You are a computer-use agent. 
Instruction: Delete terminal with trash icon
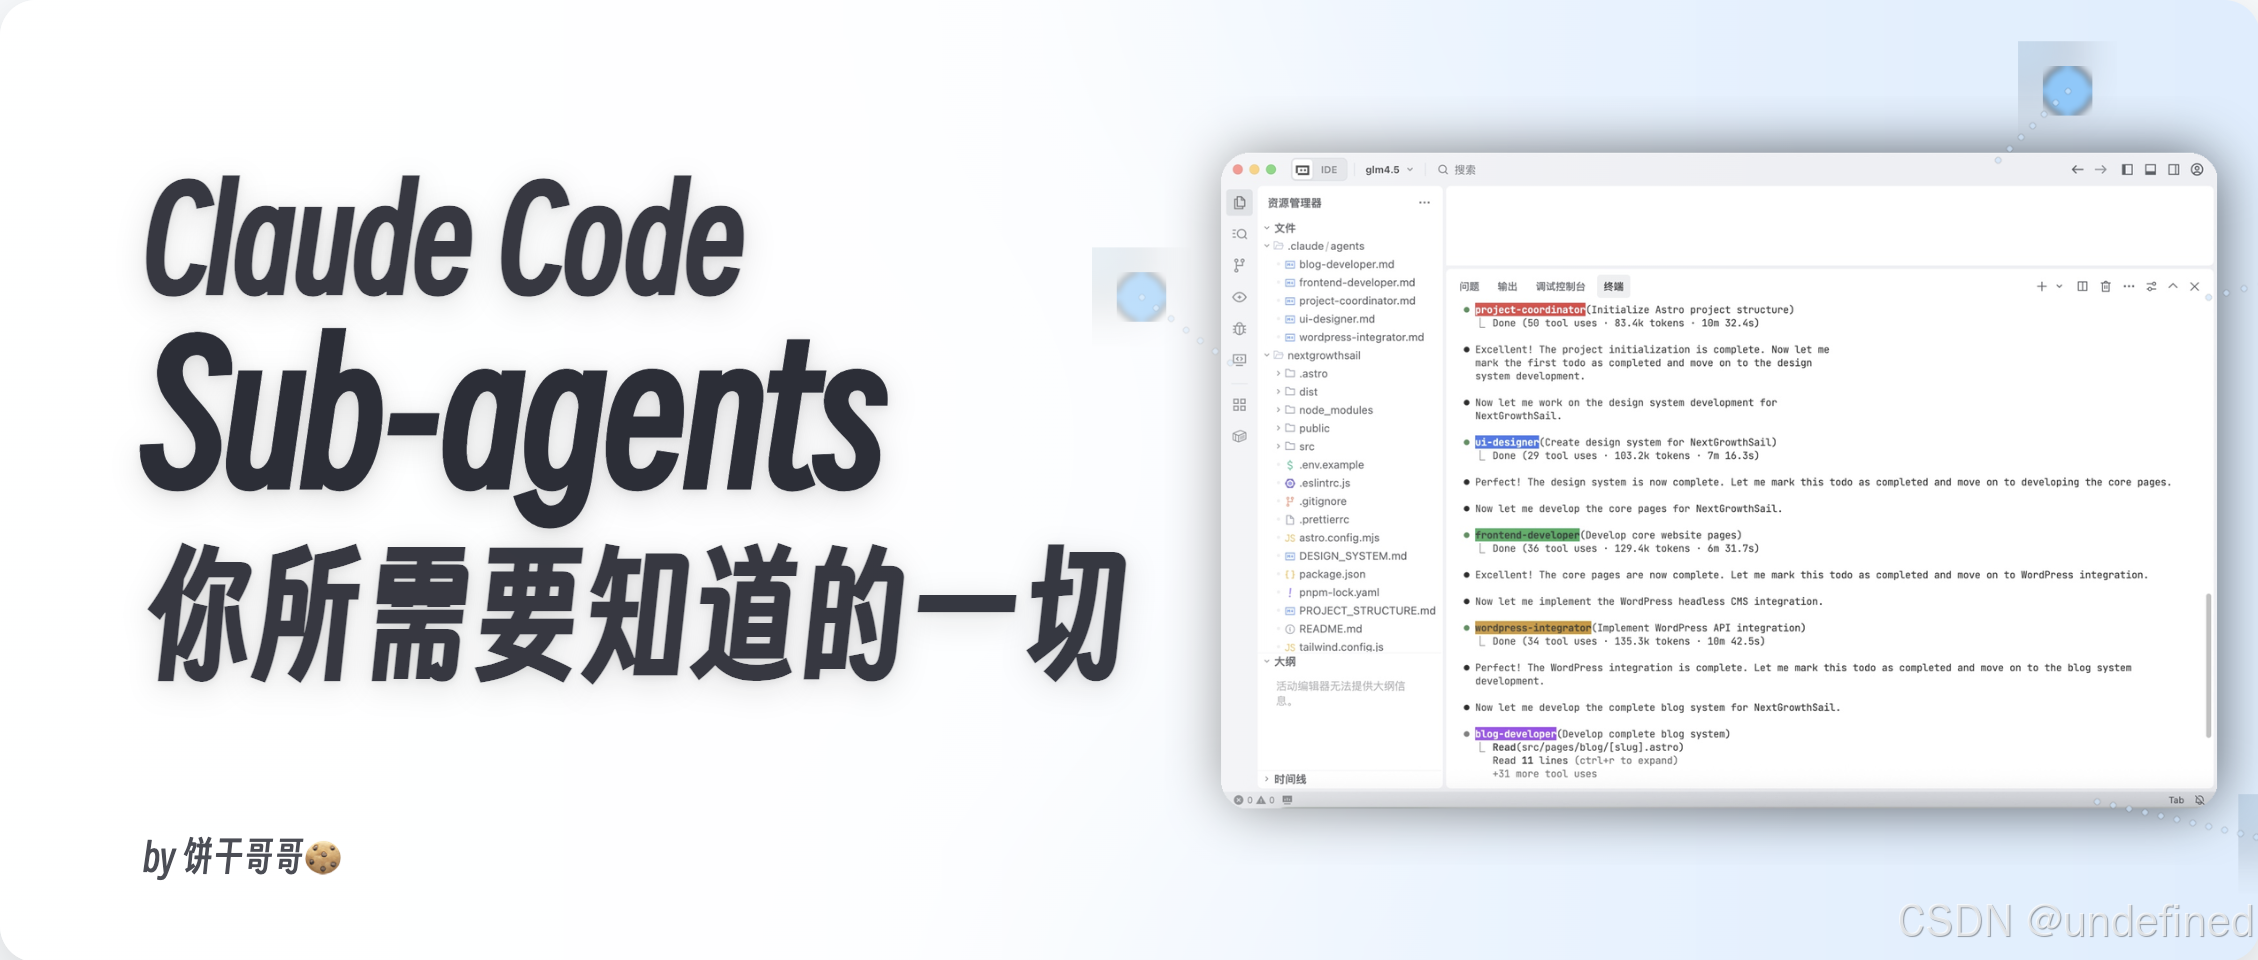2106,287
